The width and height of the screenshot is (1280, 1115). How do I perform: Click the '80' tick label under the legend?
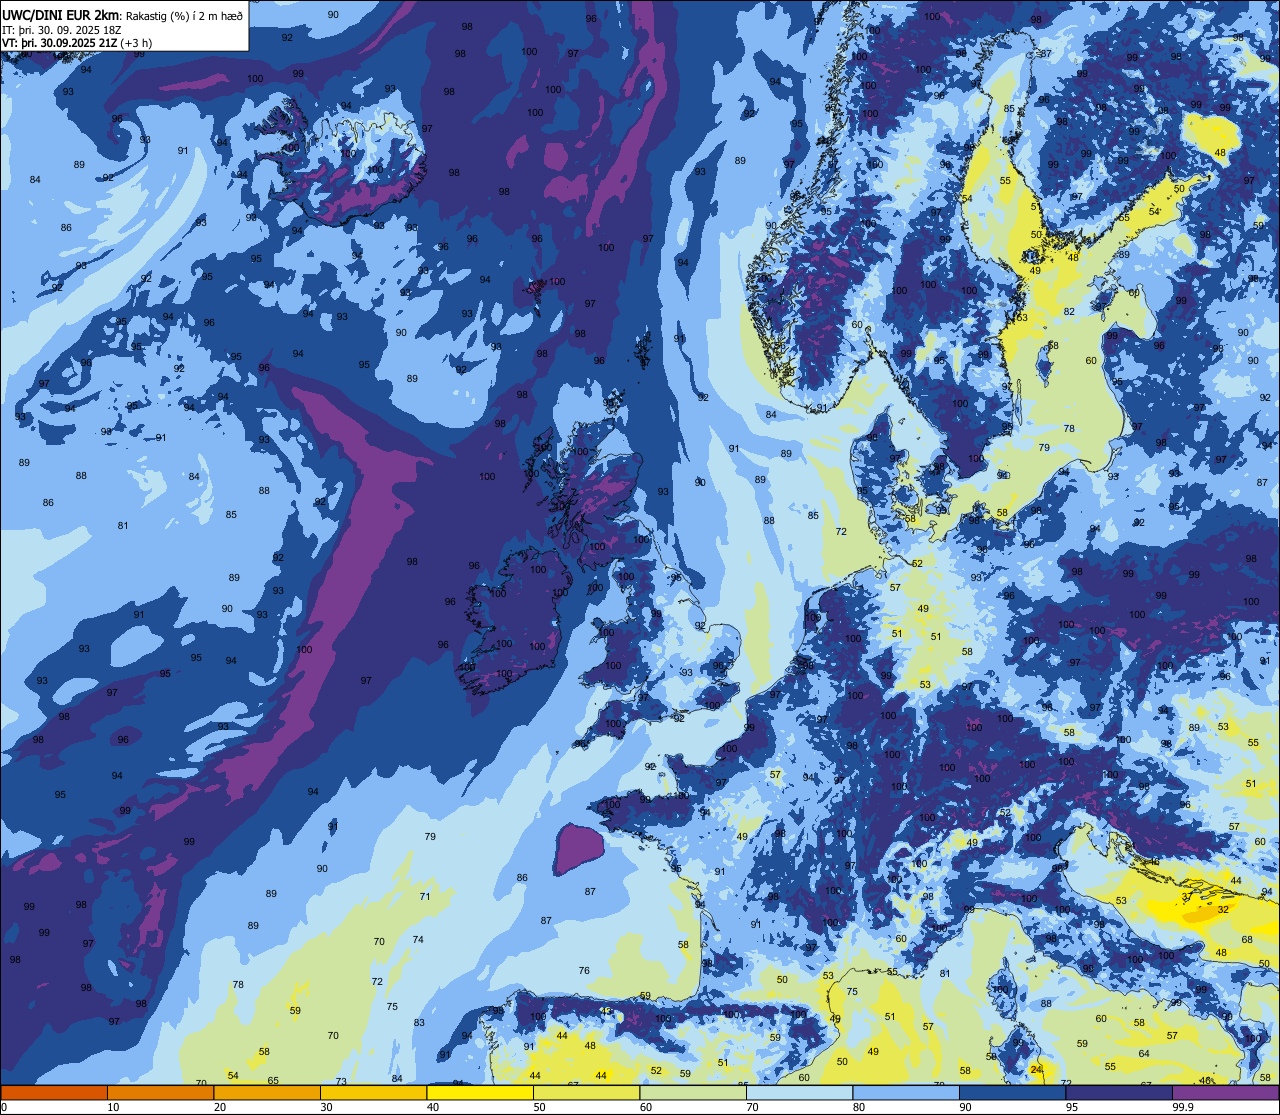(x=859, y=1107)
